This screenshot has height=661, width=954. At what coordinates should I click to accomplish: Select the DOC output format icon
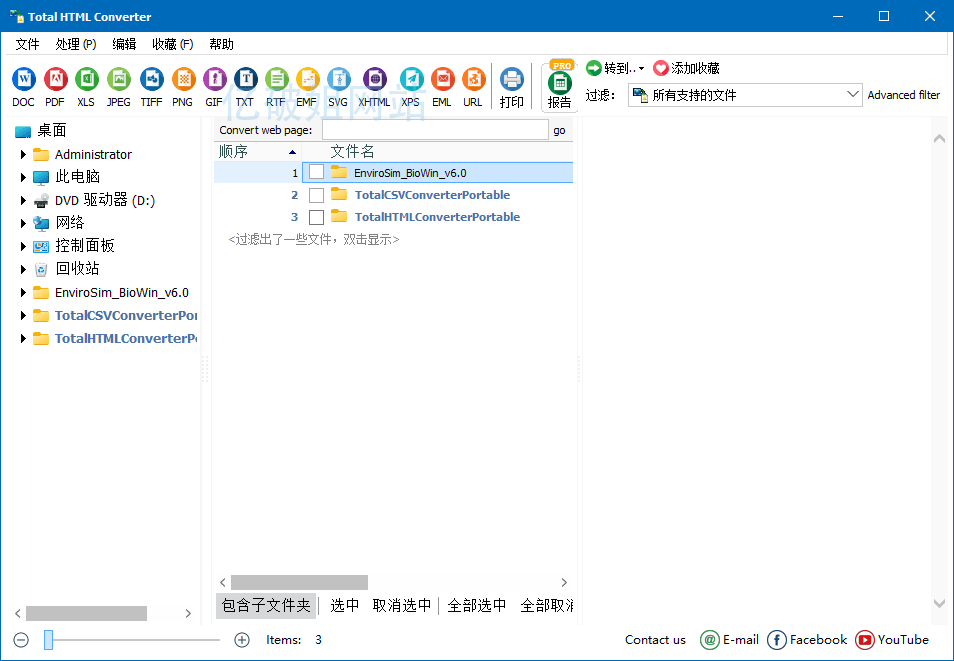23,79
